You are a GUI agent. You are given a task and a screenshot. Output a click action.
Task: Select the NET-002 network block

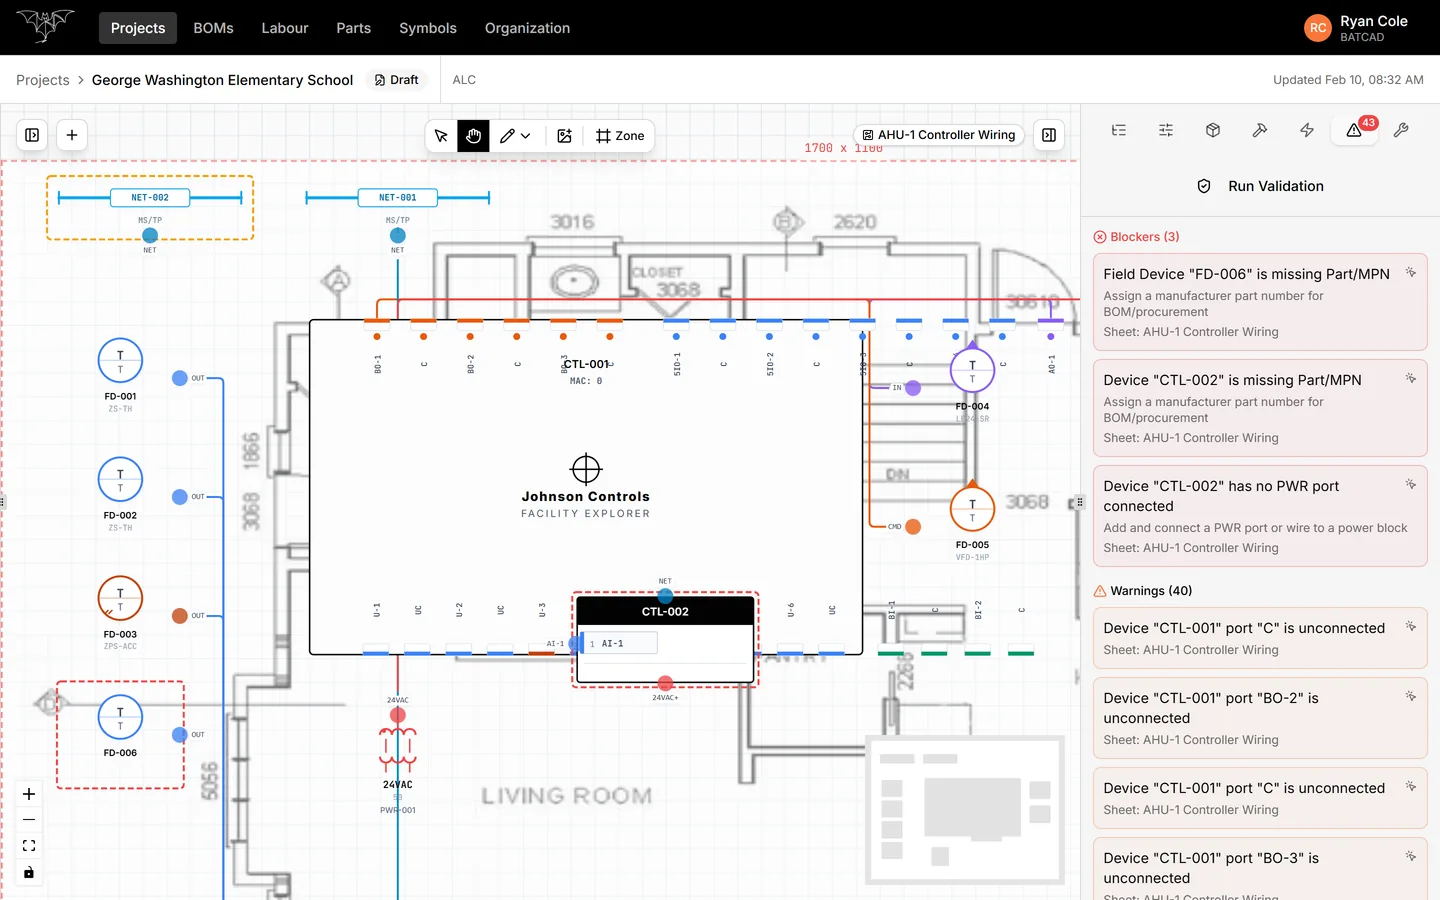150,198
